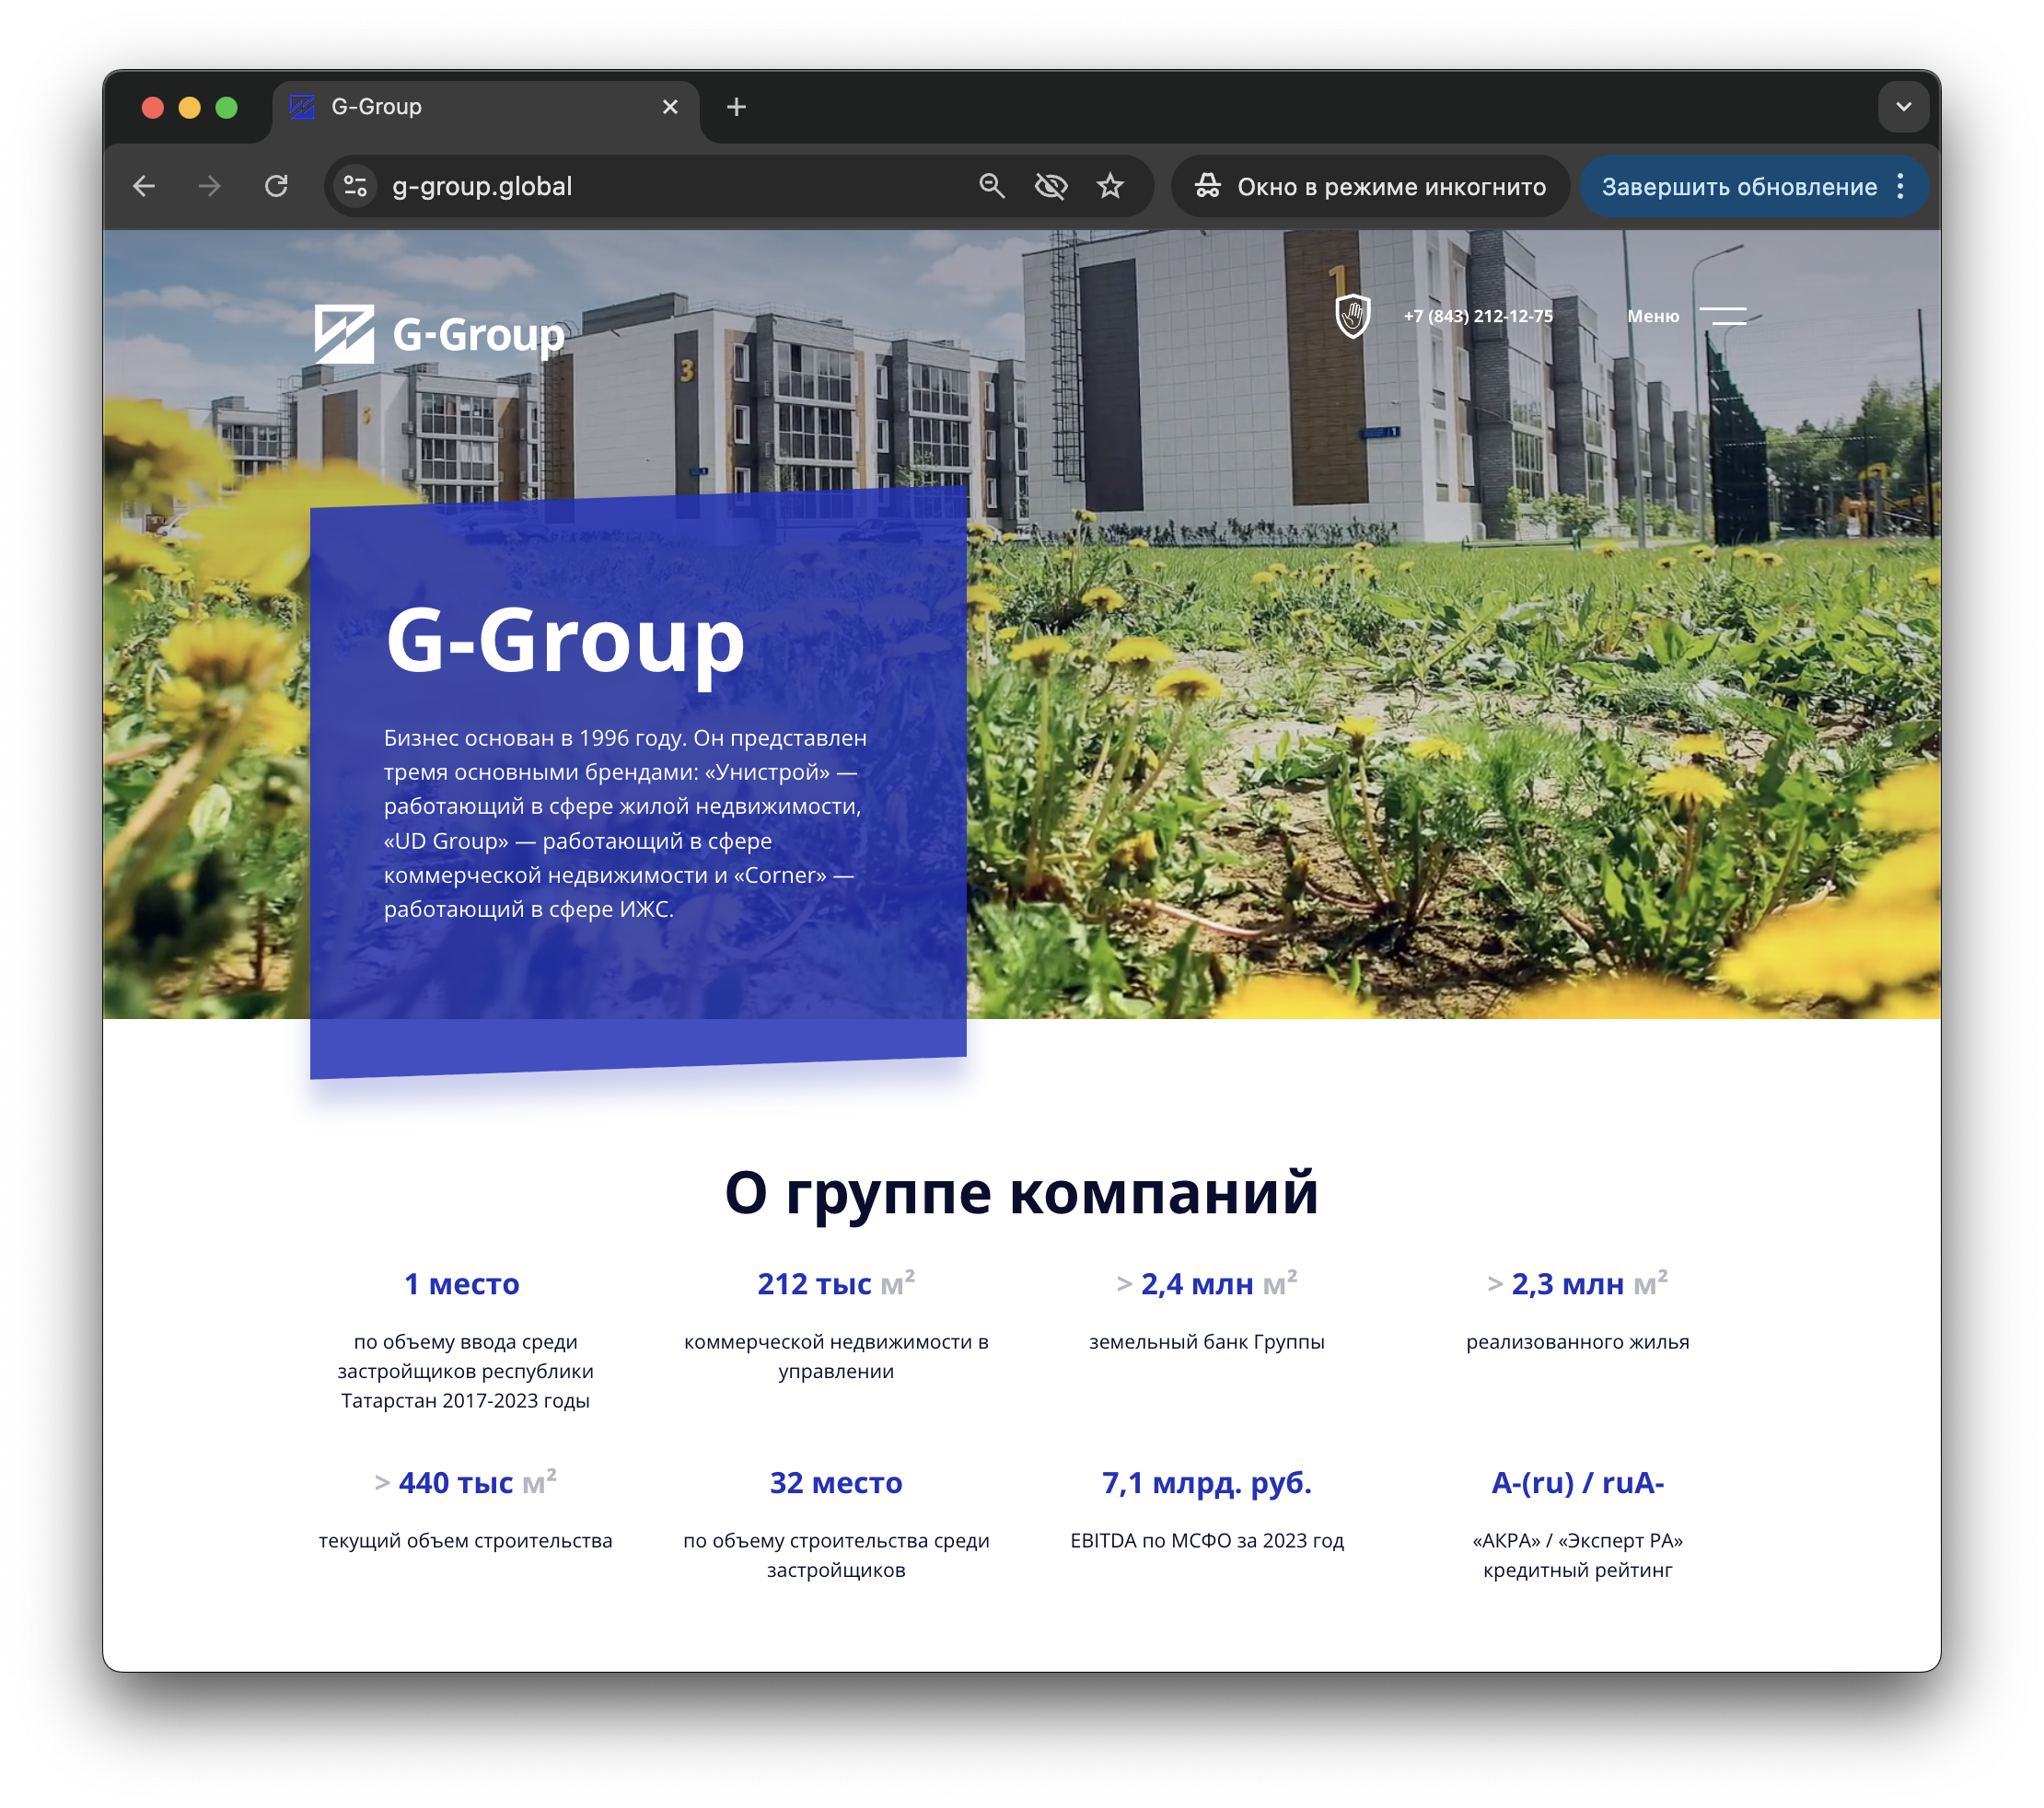2044x1808 pixels.
Task: Bookmark this page with the star icon
Action: (x=1110, y=186)
